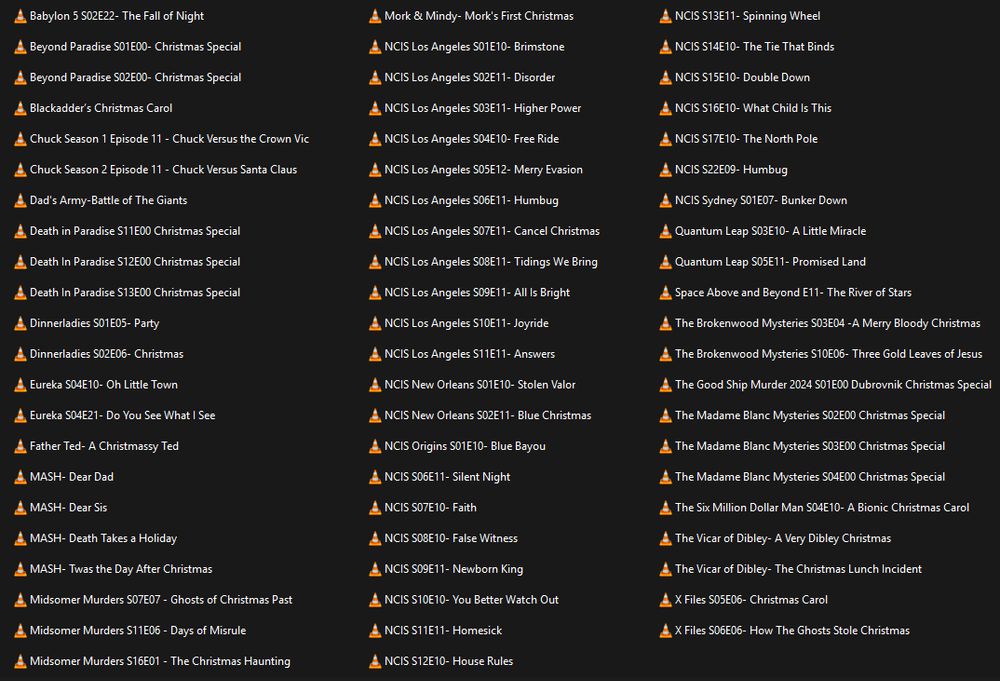The width and height of the screenshot is (1000, 681).
Task: Click the VLC icon for NCIS Los Angeles S01E10- Brimstone
Action: click(375, 47)
